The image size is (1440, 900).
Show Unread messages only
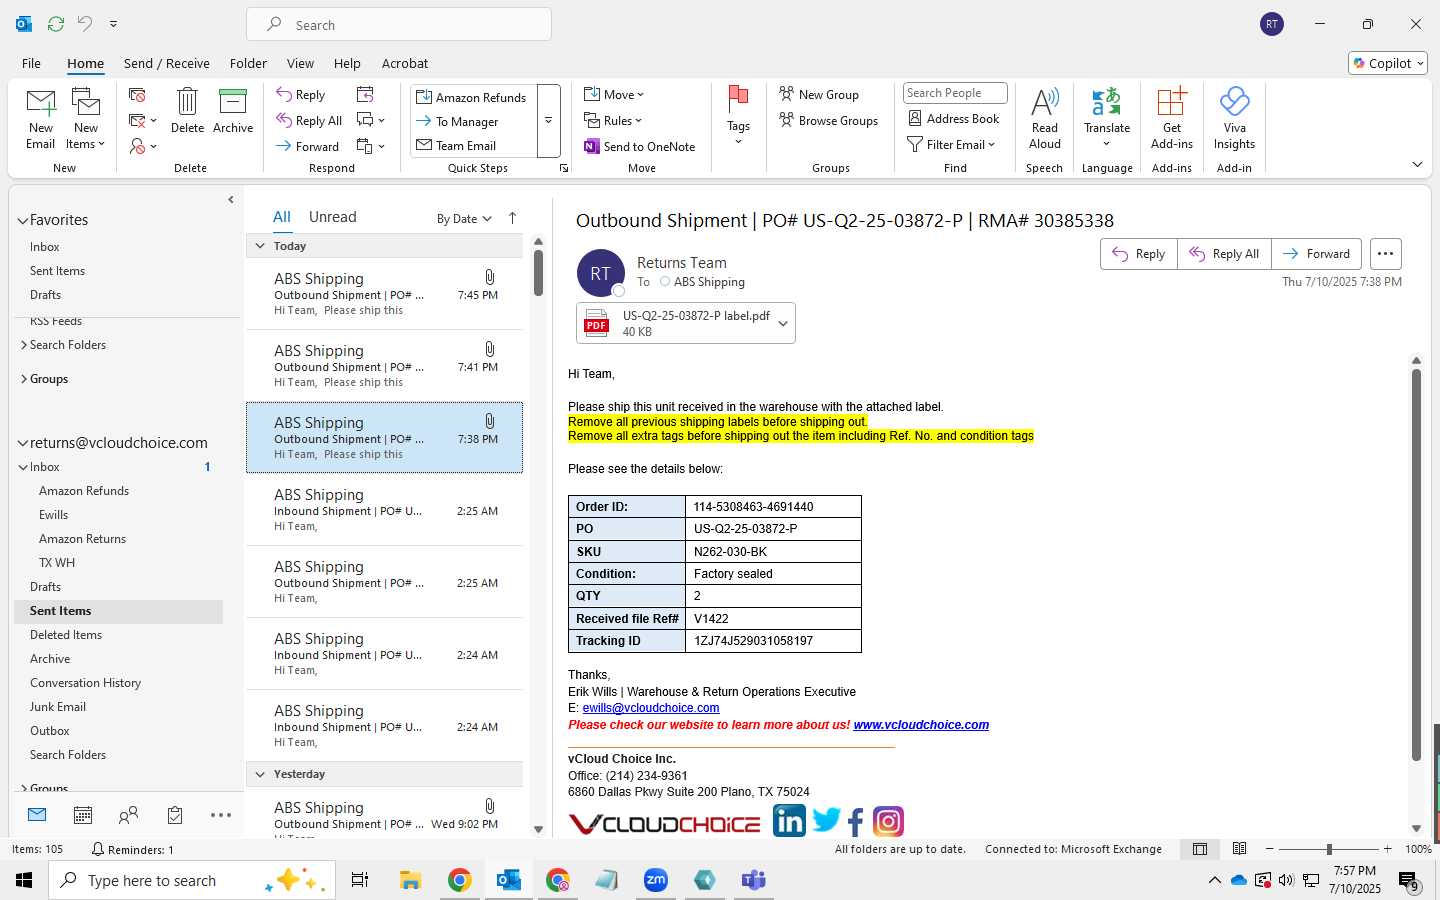(332, 217)
